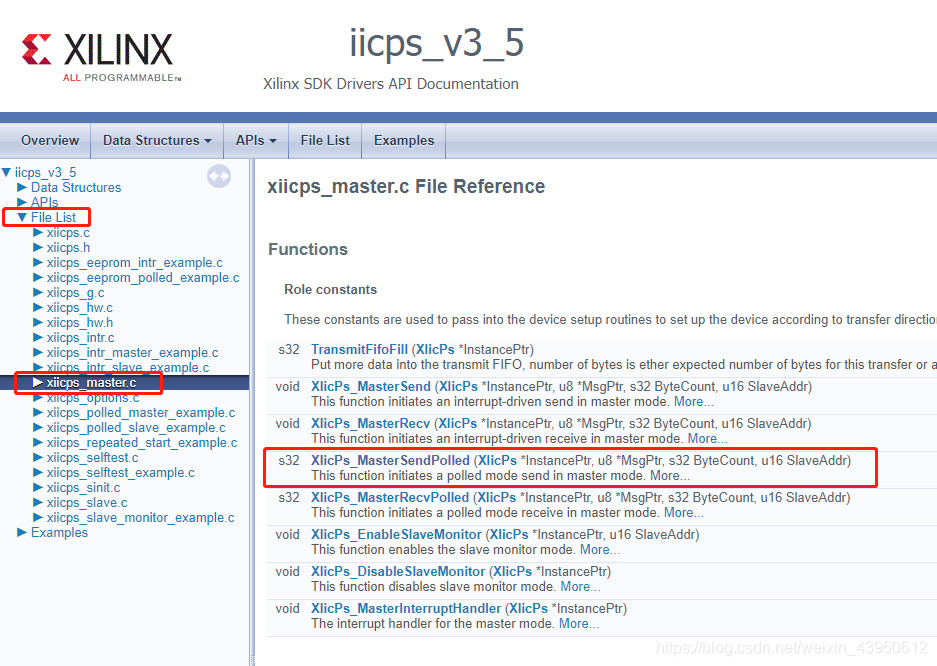Collapse the iicps_v3_5 root tree node
Viewport: 937px width, 666px height.
[7, 173]
